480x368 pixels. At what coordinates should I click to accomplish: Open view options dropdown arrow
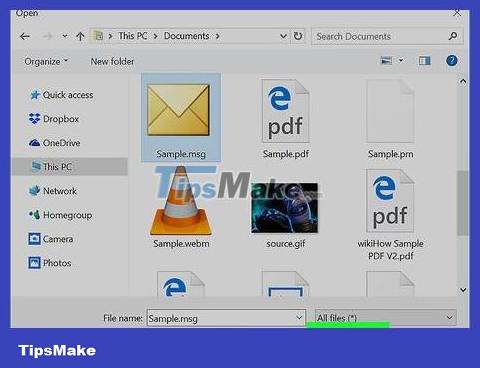point(401,61)
